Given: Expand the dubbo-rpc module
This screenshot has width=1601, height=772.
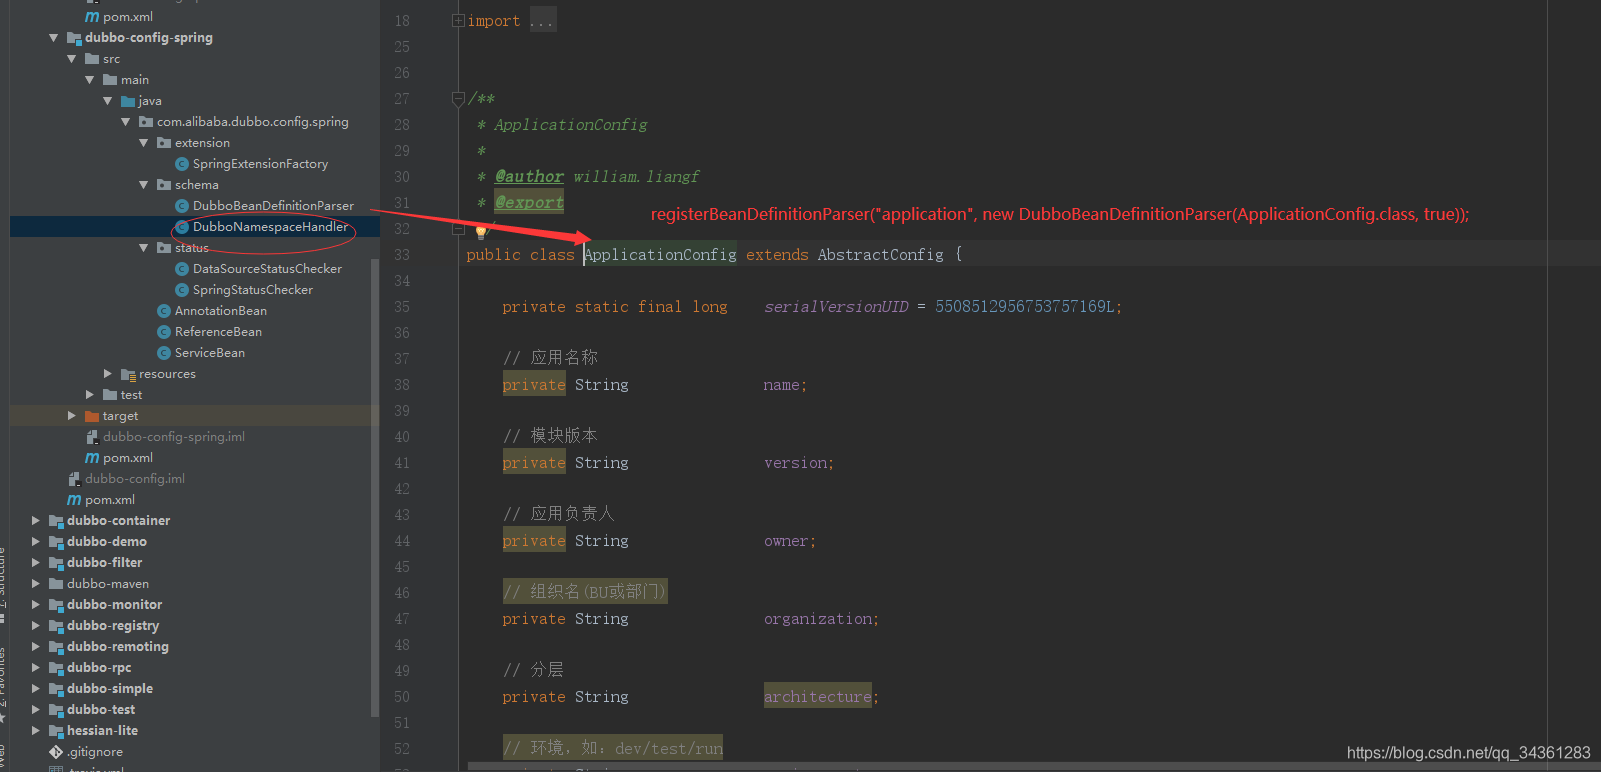Looking at the screenshot, I should pos(36,668).
